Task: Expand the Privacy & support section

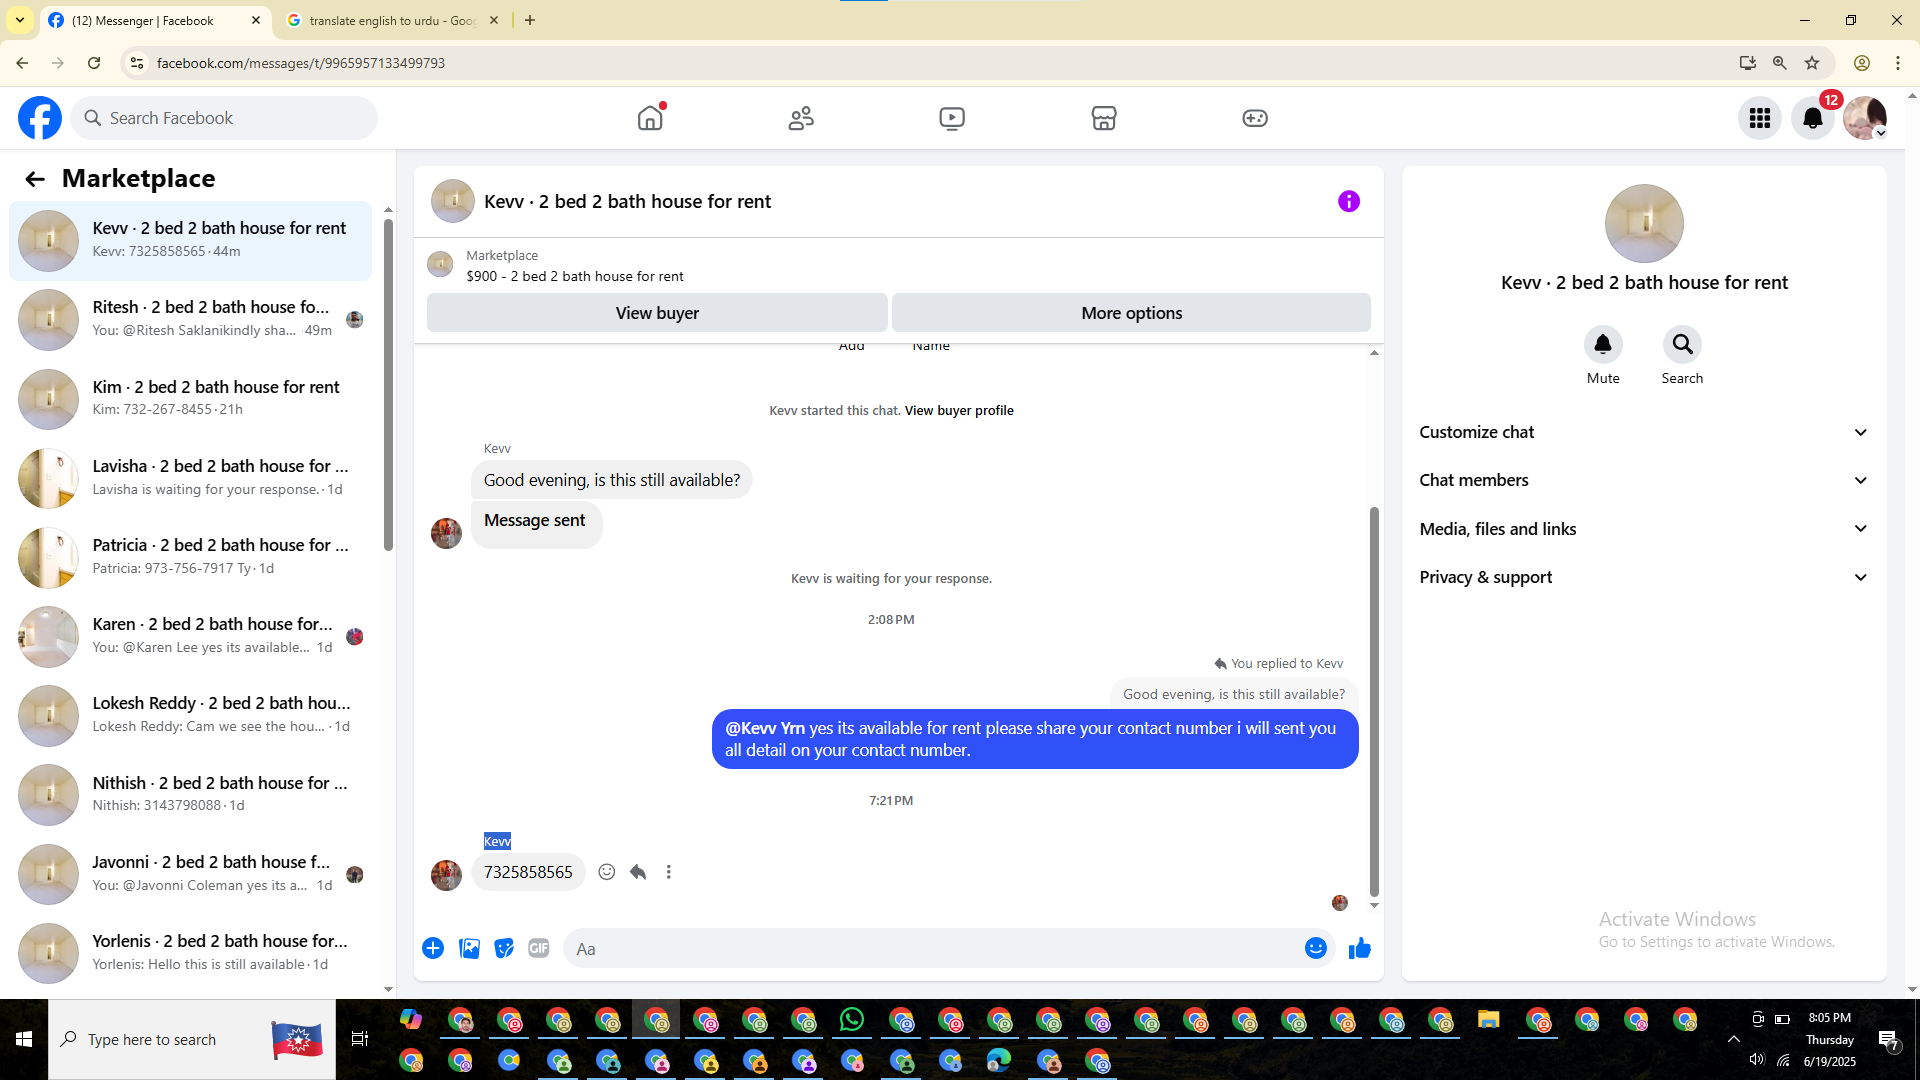Action: coord(1644,577)
